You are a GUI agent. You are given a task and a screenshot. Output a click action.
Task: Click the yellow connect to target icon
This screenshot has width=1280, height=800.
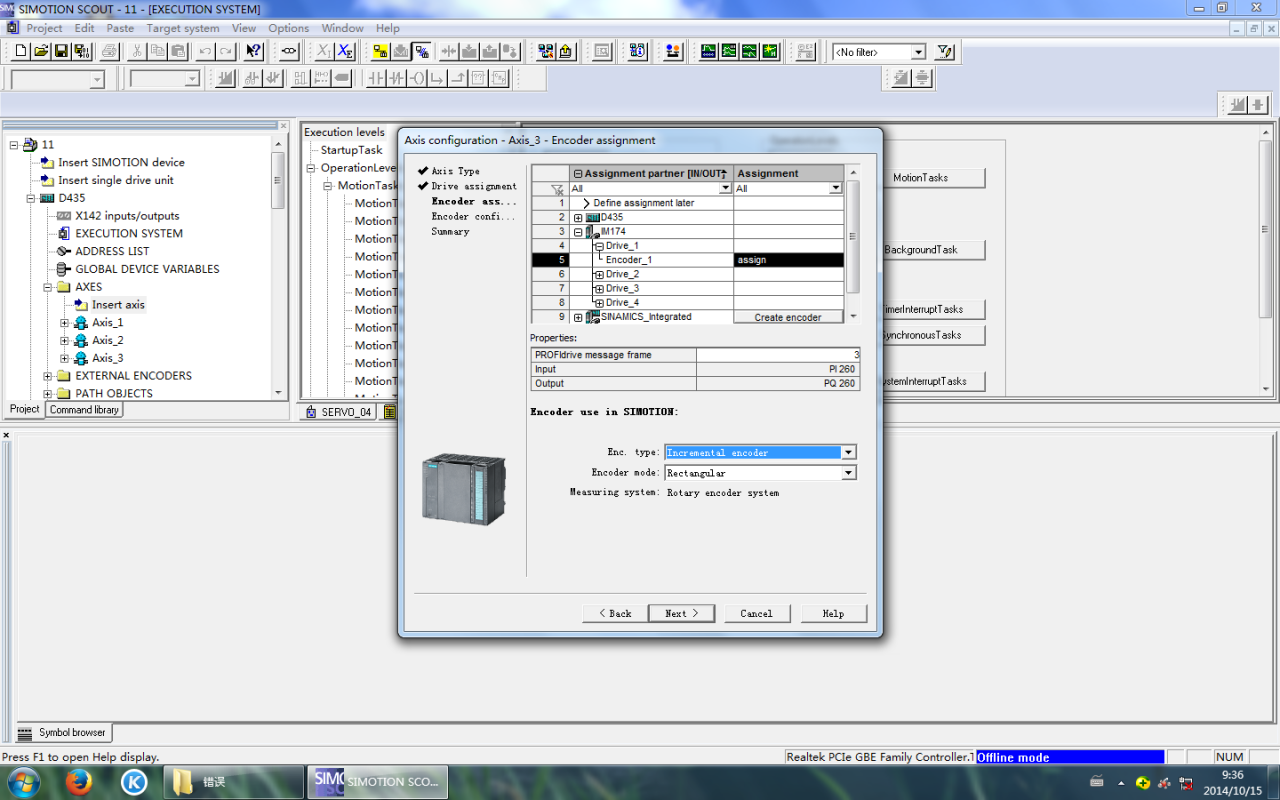(x=380, y=51)
